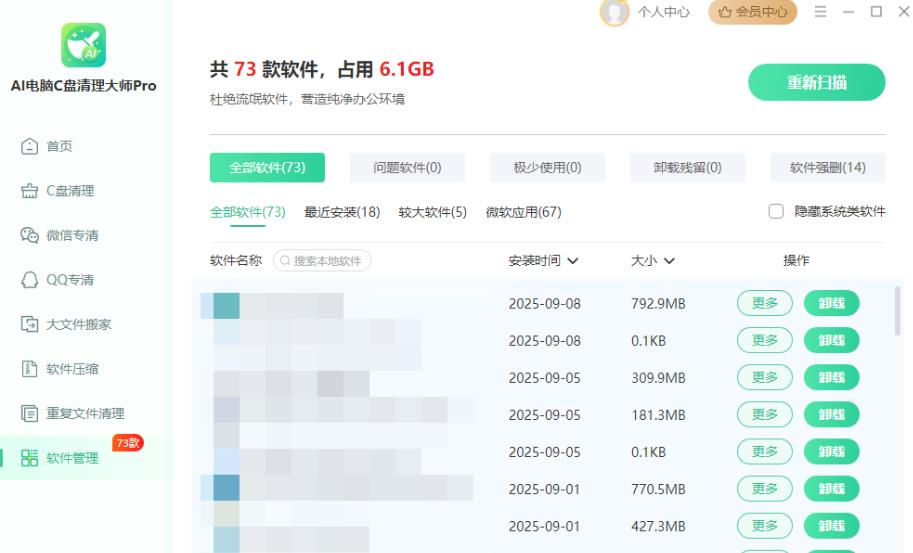
Task: Select 最近安装(18) sub-tab
Action: 342,212
